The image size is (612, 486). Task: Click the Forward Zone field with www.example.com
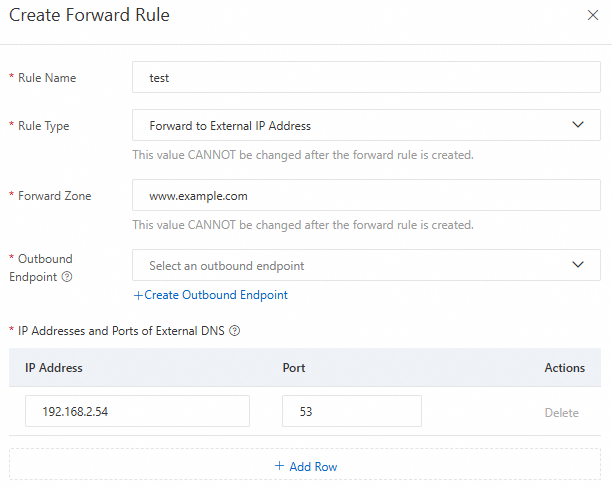click(366, 196)
